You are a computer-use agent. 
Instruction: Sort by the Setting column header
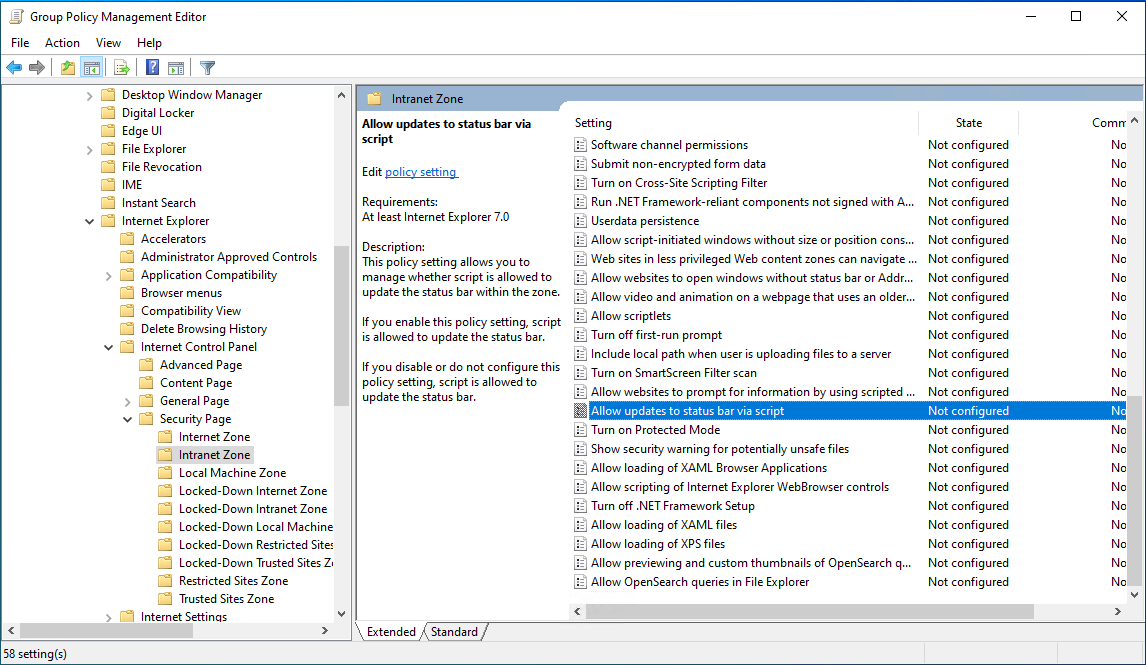tap(743, 123)
